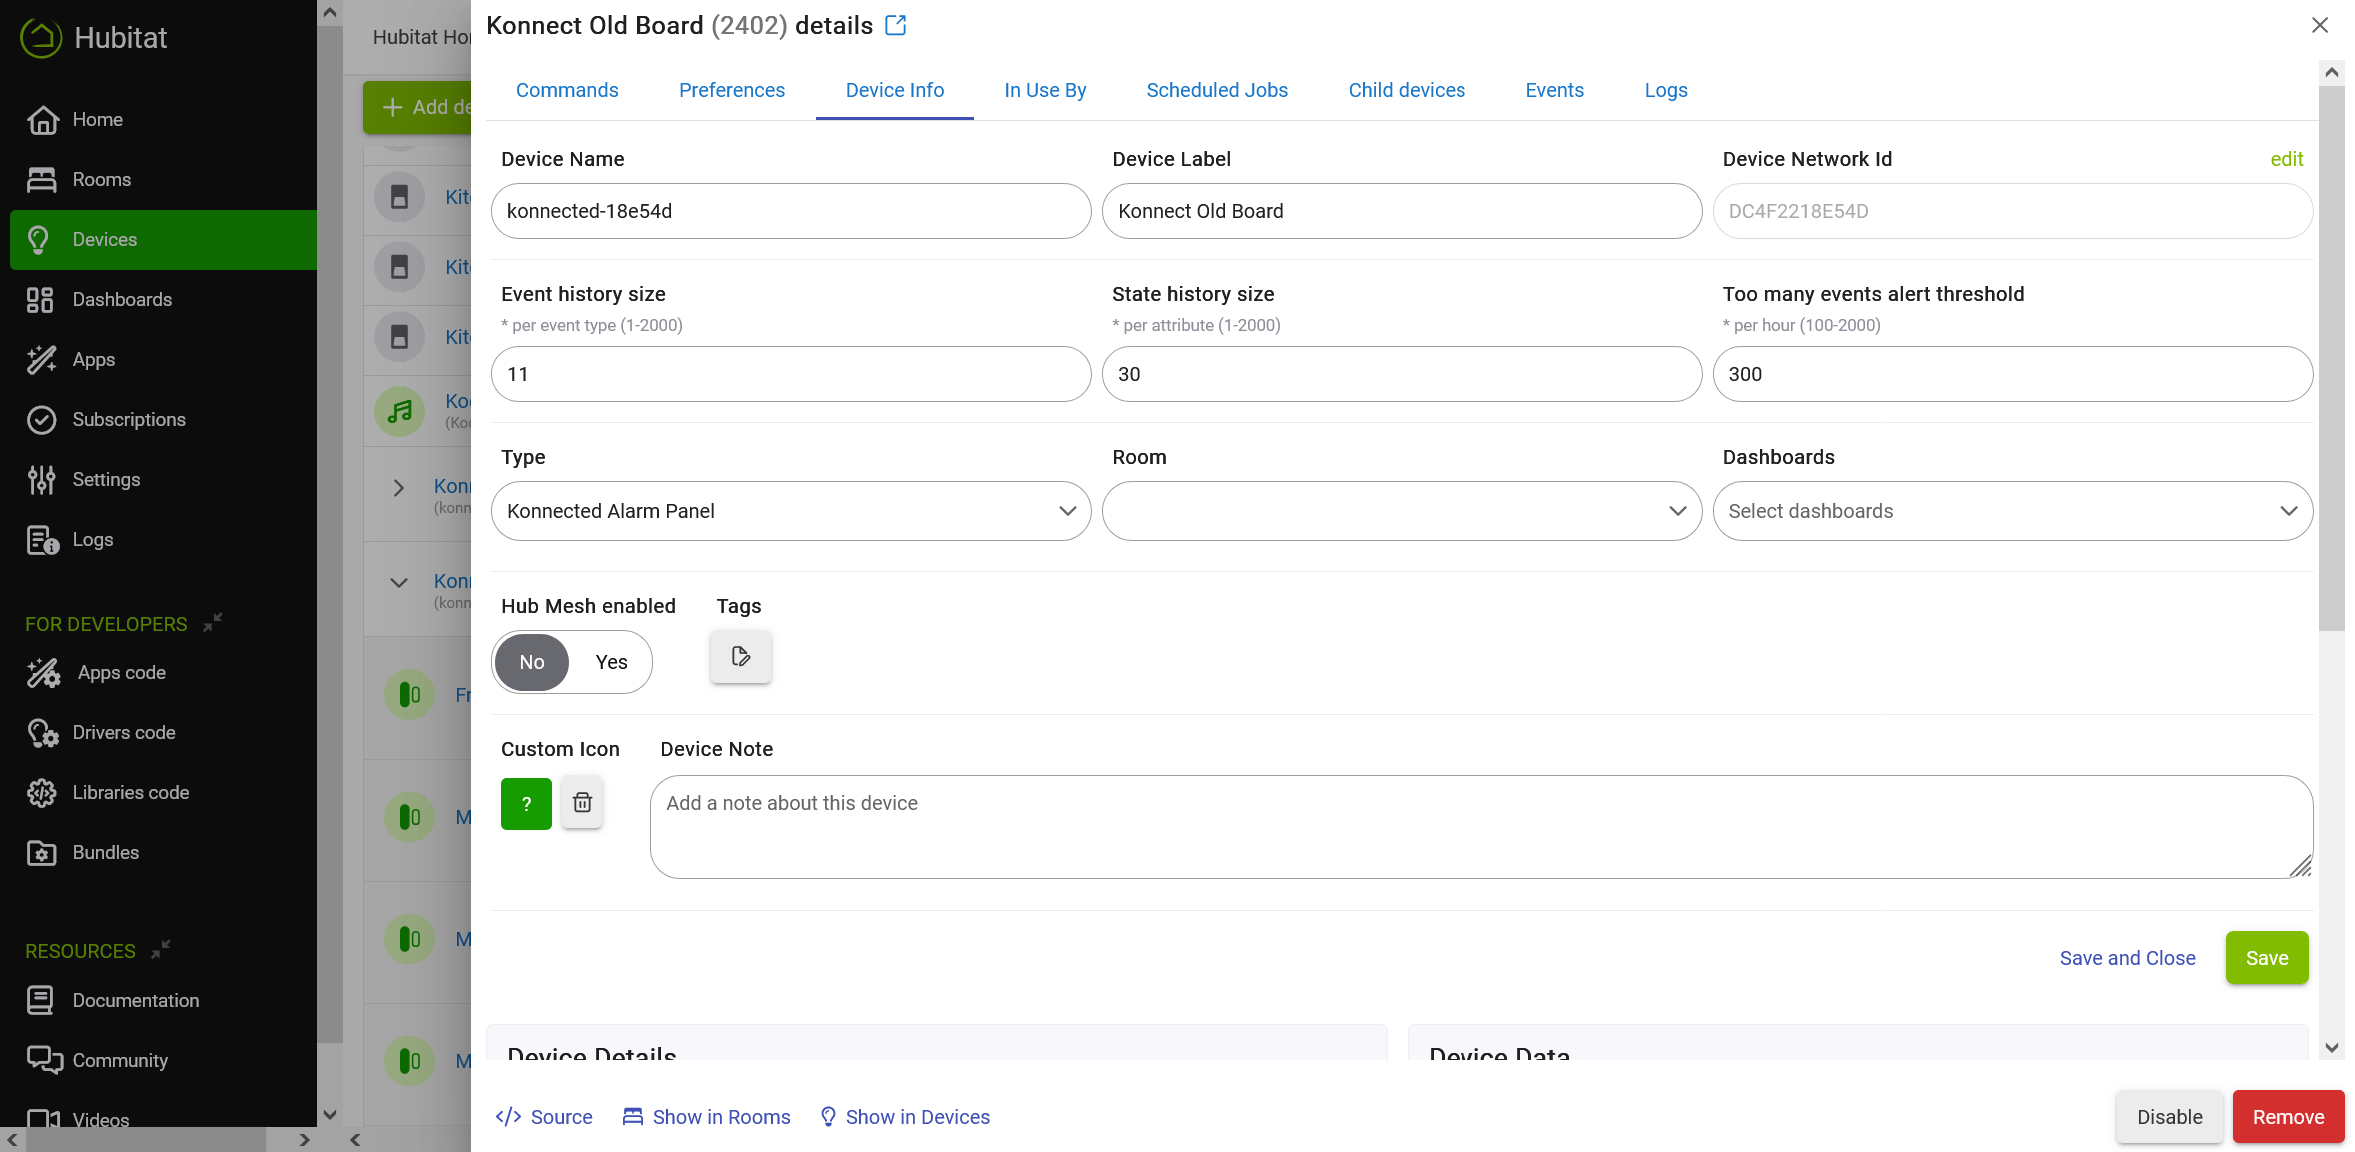Collapse the FOR DEVELOPERS section
2355x1152 pixels.
pos(213,623)
